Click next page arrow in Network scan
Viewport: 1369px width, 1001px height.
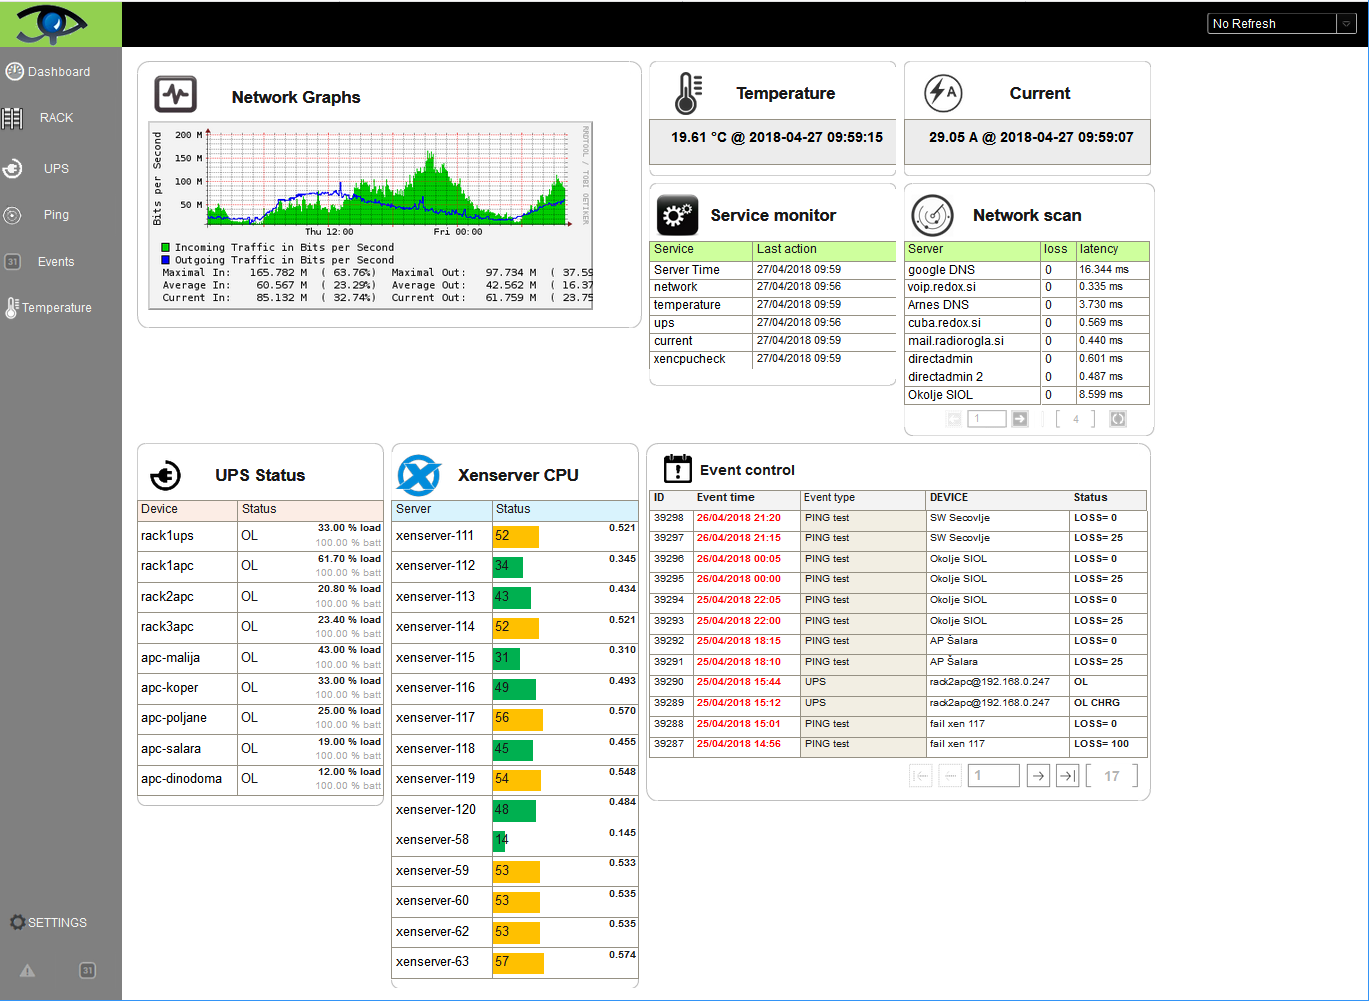1020,419
